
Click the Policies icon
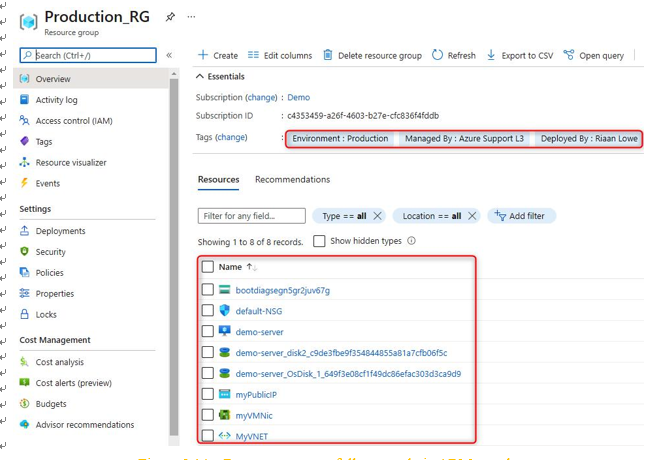(24, 273)
